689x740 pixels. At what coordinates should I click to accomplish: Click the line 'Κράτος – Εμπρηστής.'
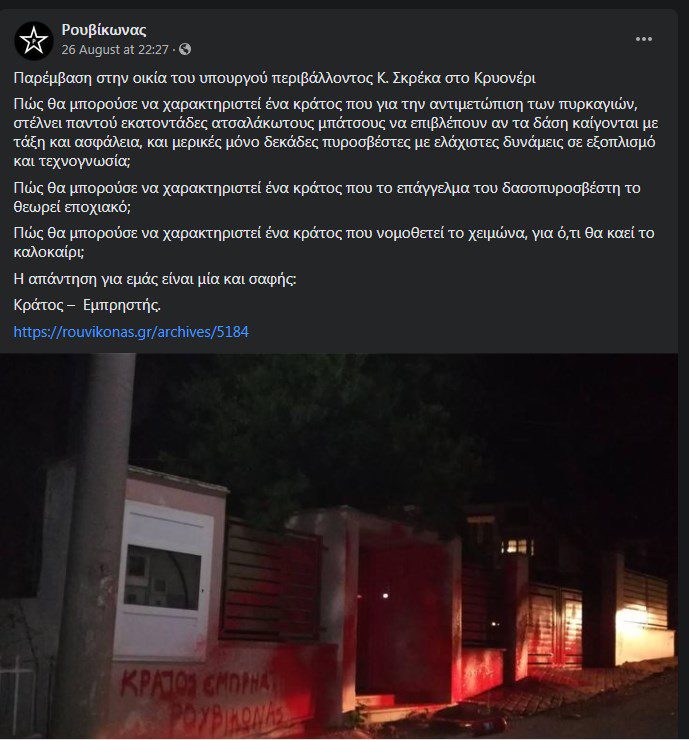87,305
